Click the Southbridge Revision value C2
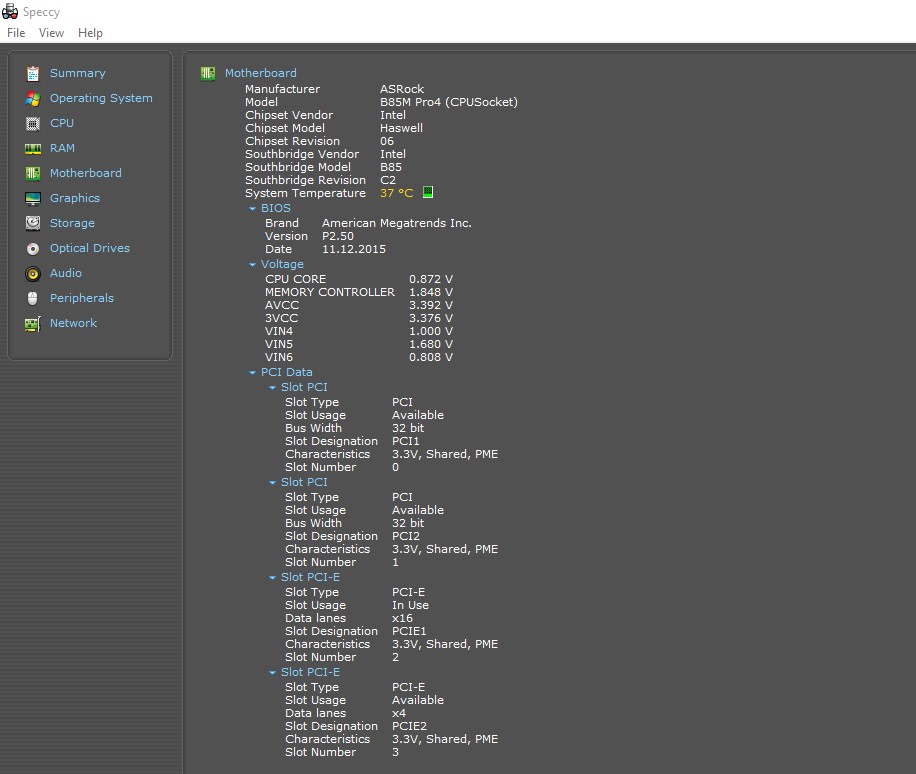This screenshot has height=774, width=916. pyautogui.click(x=388, y=180)
